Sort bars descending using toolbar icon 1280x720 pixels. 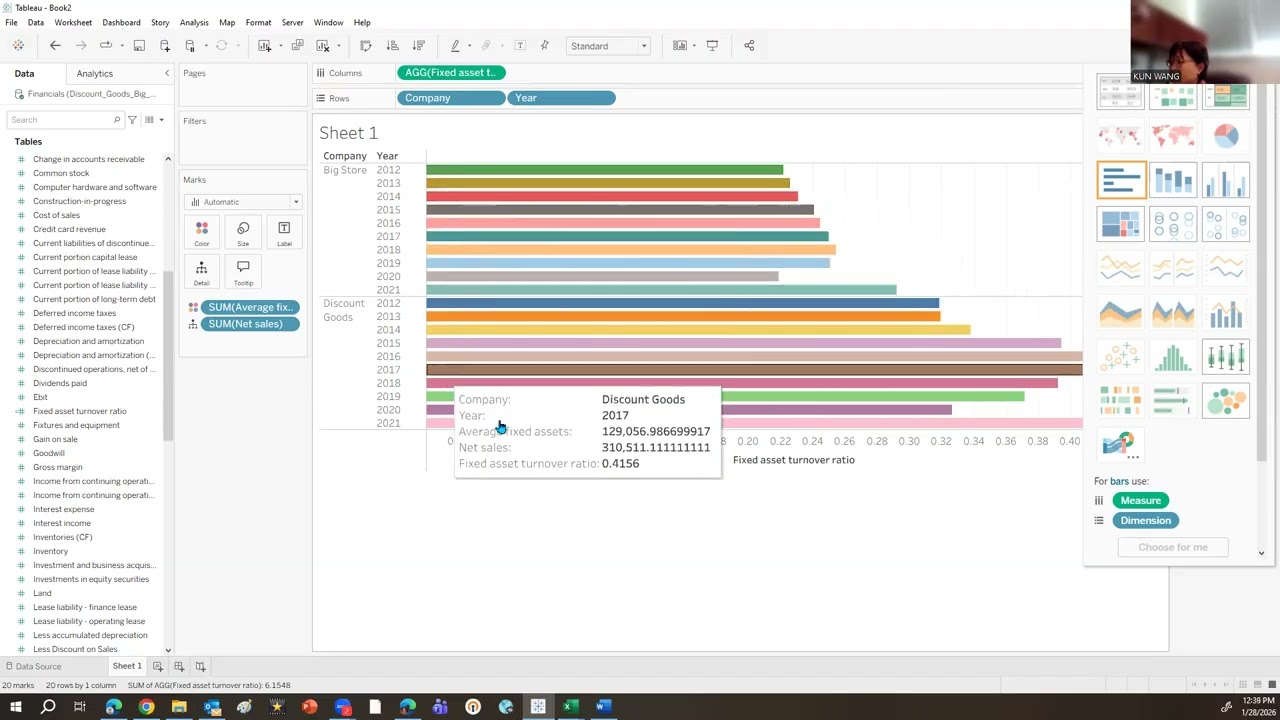[418, 45]
